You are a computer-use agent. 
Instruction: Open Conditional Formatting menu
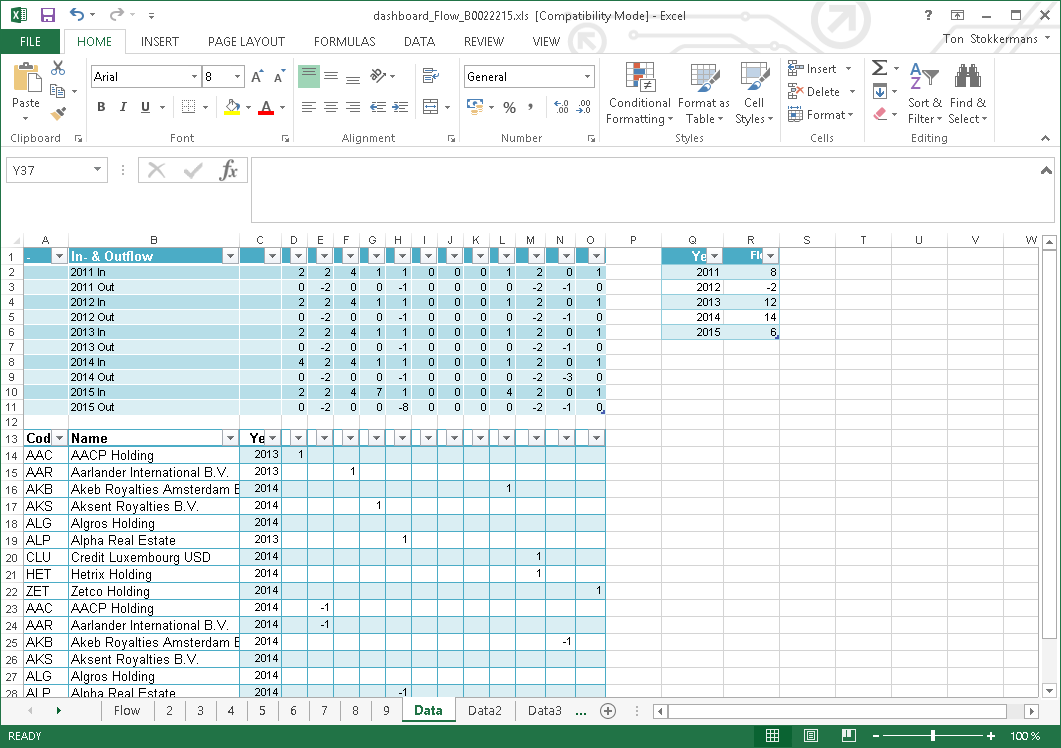[639, 94]
